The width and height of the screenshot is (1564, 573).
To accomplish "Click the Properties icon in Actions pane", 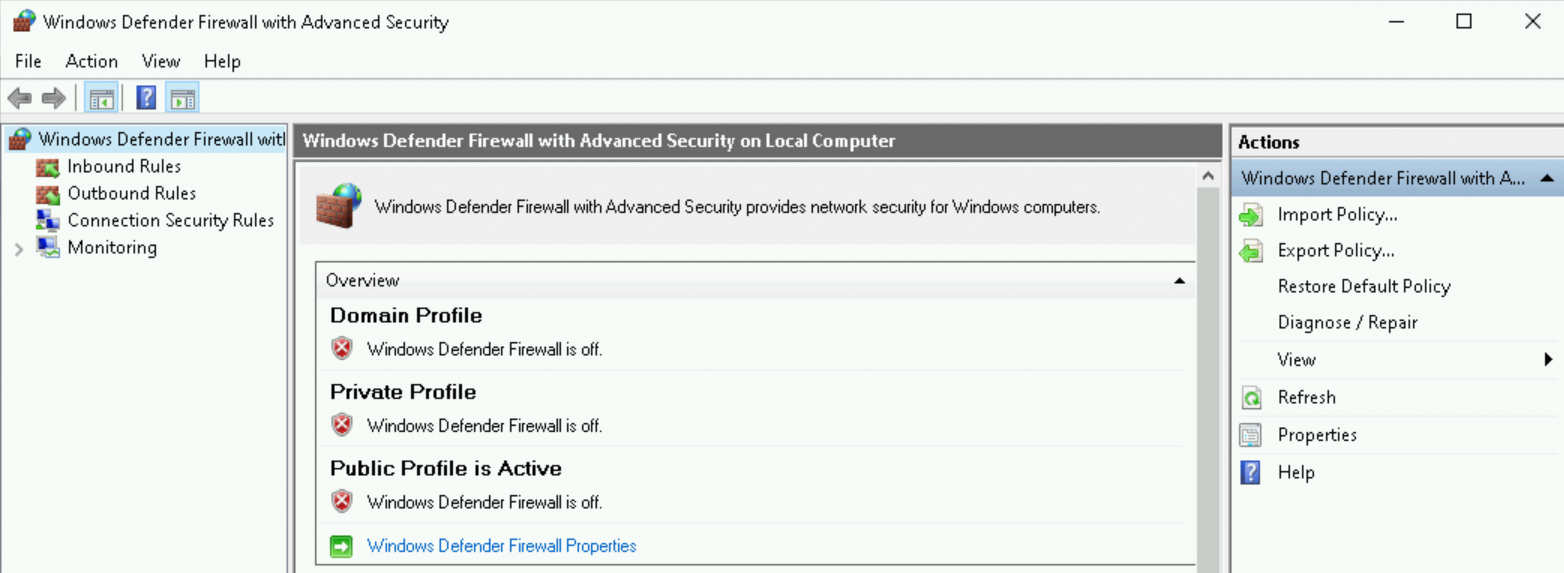I will (1251, 435).
